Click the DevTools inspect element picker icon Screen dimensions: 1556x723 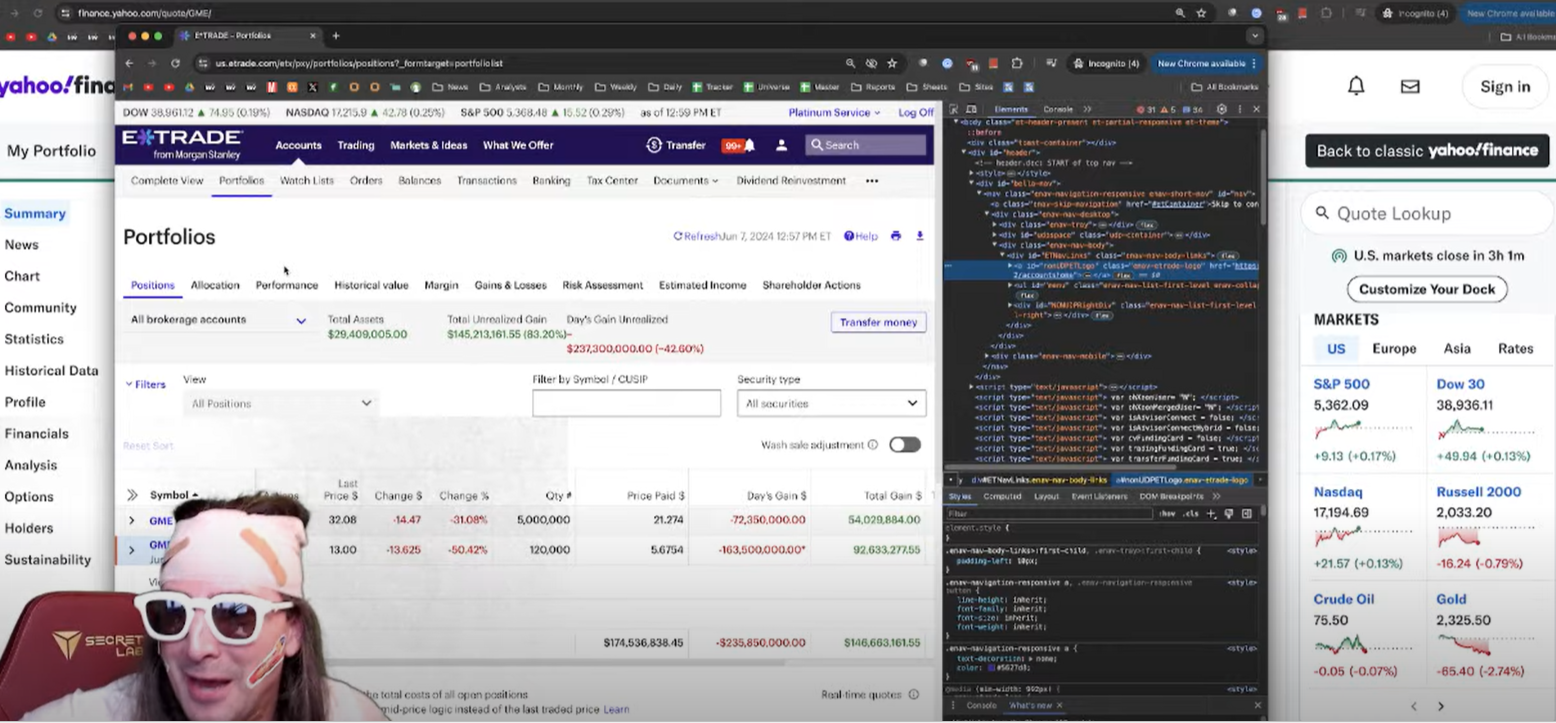tap(953, 109)
